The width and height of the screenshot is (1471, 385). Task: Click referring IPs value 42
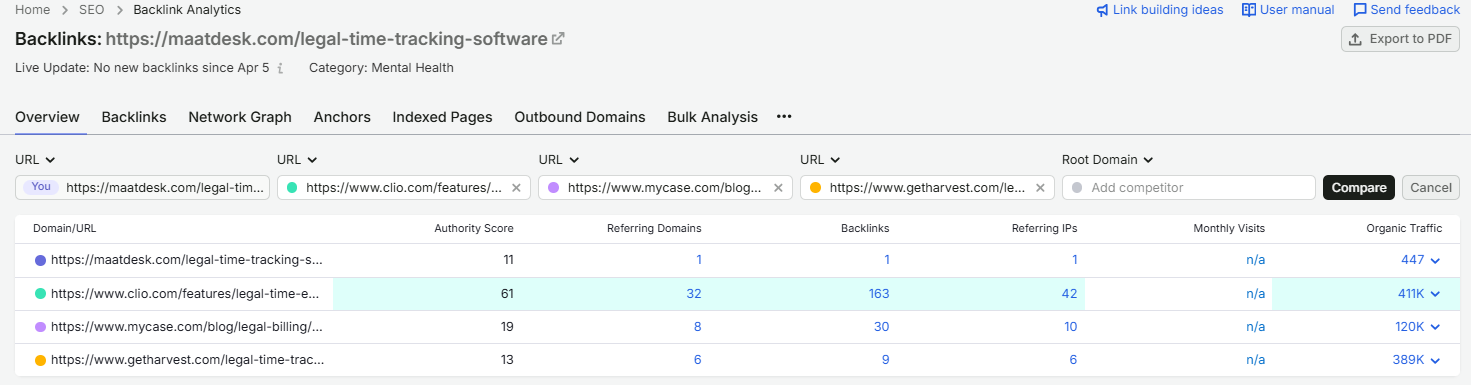pyautogui.click(x=1070, y=294)
